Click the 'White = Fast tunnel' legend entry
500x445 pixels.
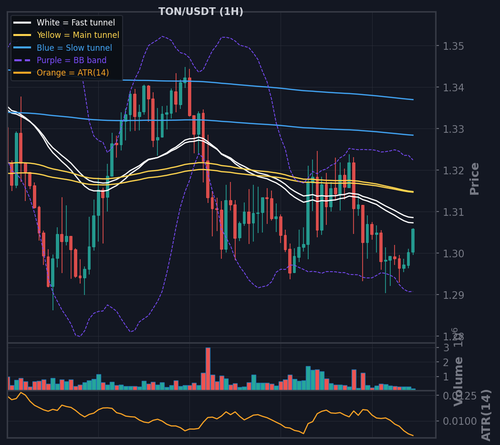click(64, 23)
